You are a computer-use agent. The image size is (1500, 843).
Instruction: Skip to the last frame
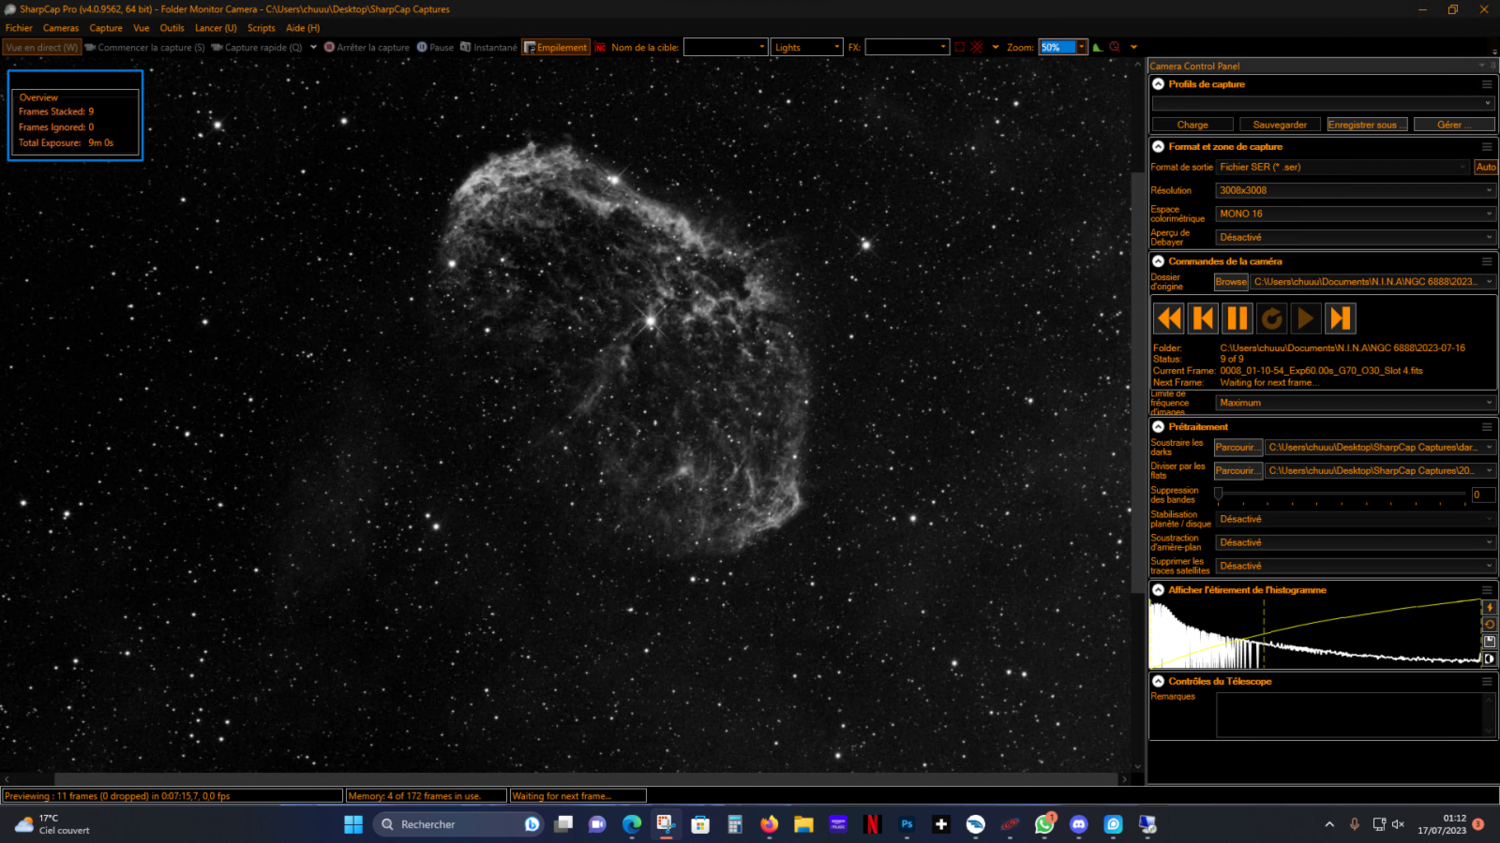coord(1340,318)
